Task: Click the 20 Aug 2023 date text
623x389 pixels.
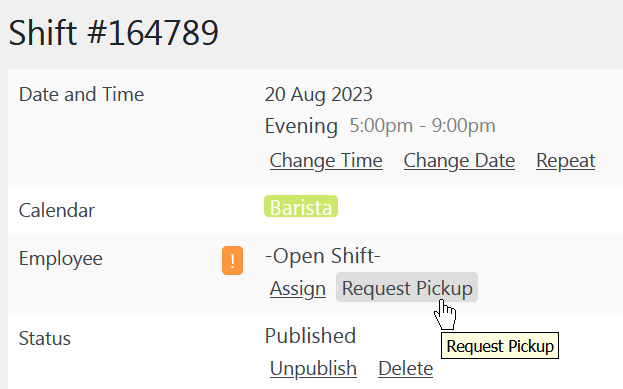Action: click(x=319, y=95)
